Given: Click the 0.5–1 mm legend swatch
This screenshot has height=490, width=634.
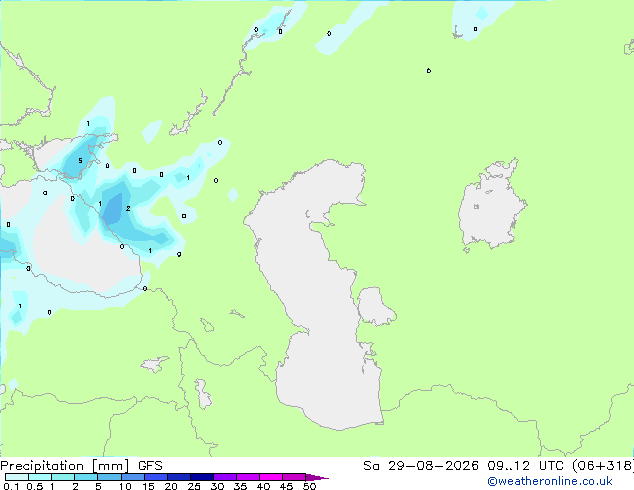Looking at the screenshot, I should click(40, 477).
